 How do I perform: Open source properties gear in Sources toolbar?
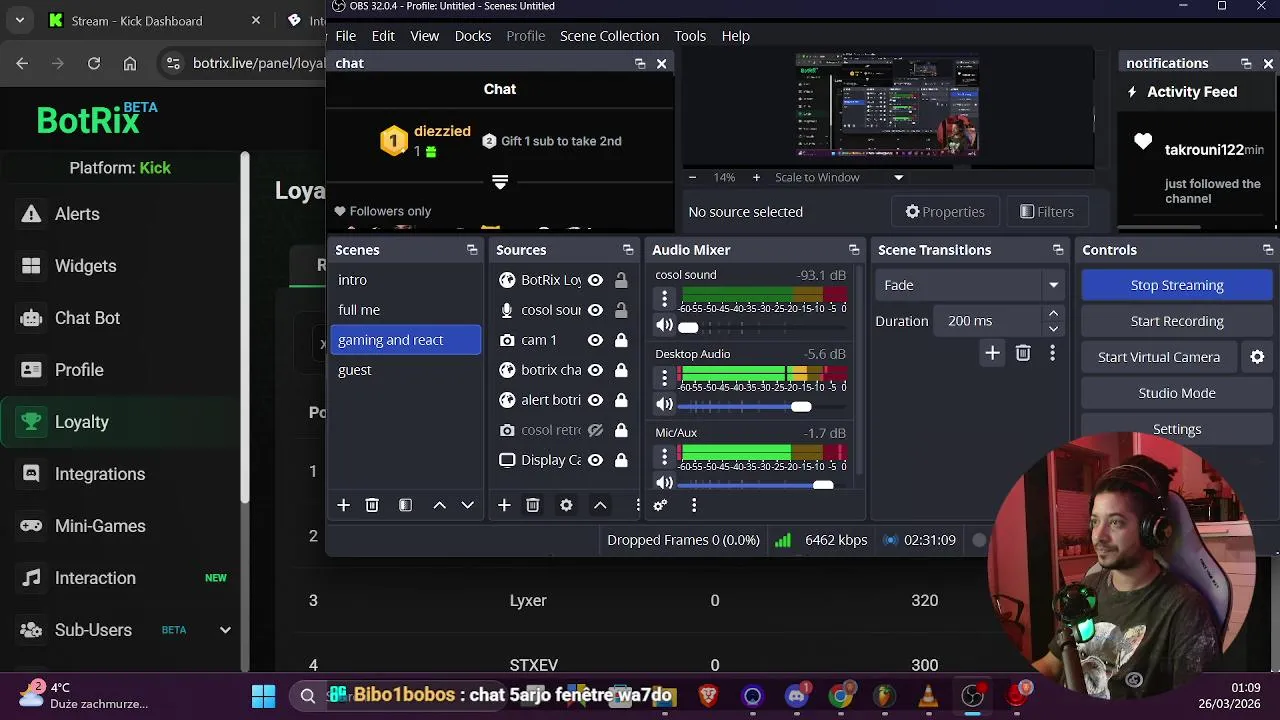coord(566,506)
